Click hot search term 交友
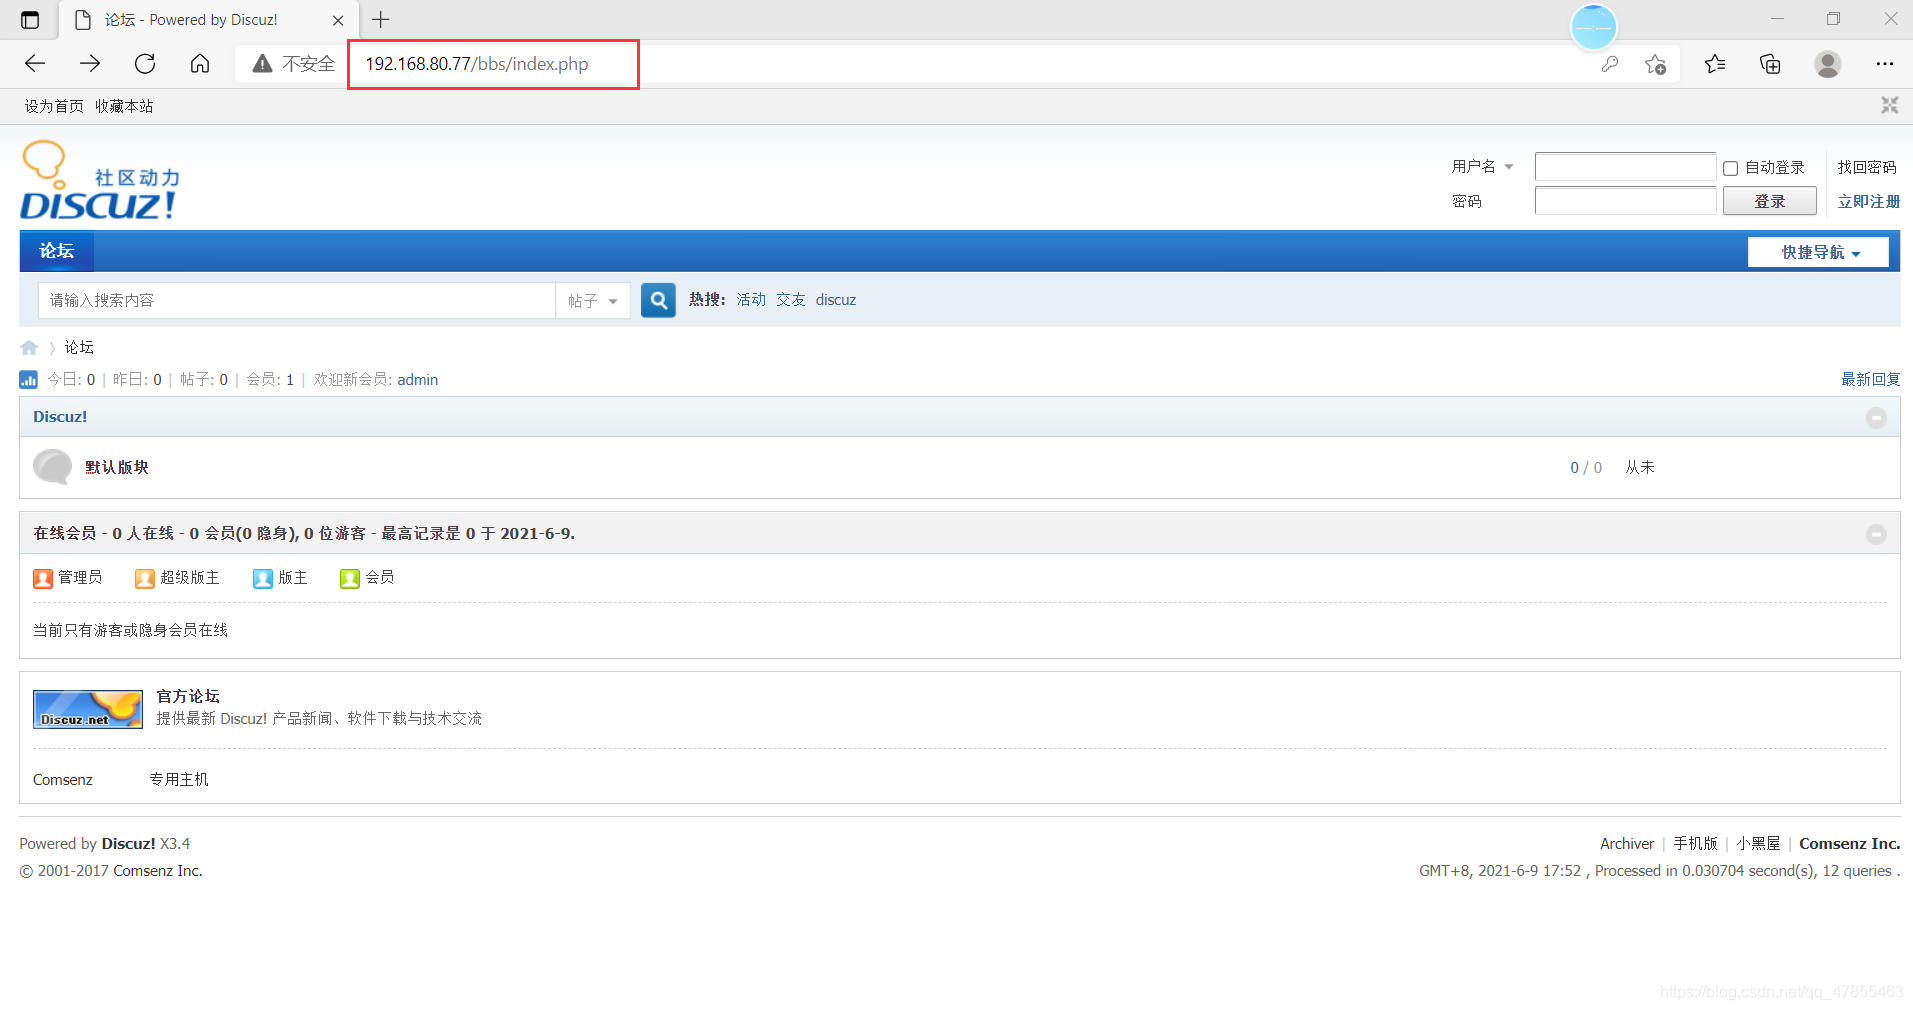The height and width of the screenshot is (1010, 1913). point(791,300)
